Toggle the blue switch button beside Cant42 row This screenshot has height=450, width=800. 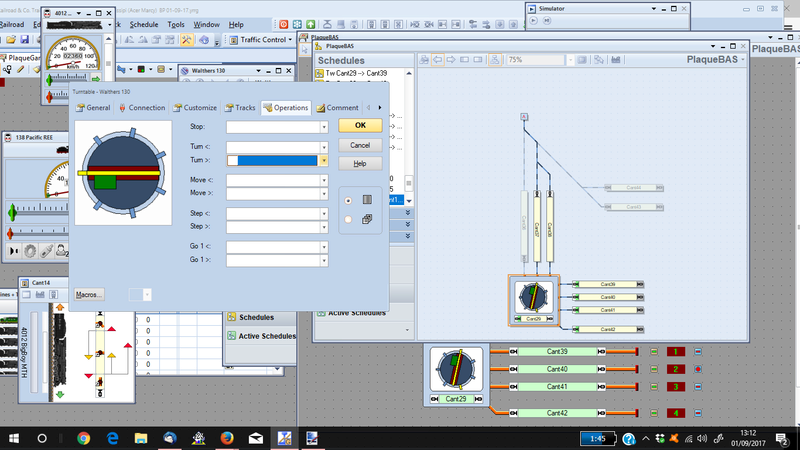(697, 413)
